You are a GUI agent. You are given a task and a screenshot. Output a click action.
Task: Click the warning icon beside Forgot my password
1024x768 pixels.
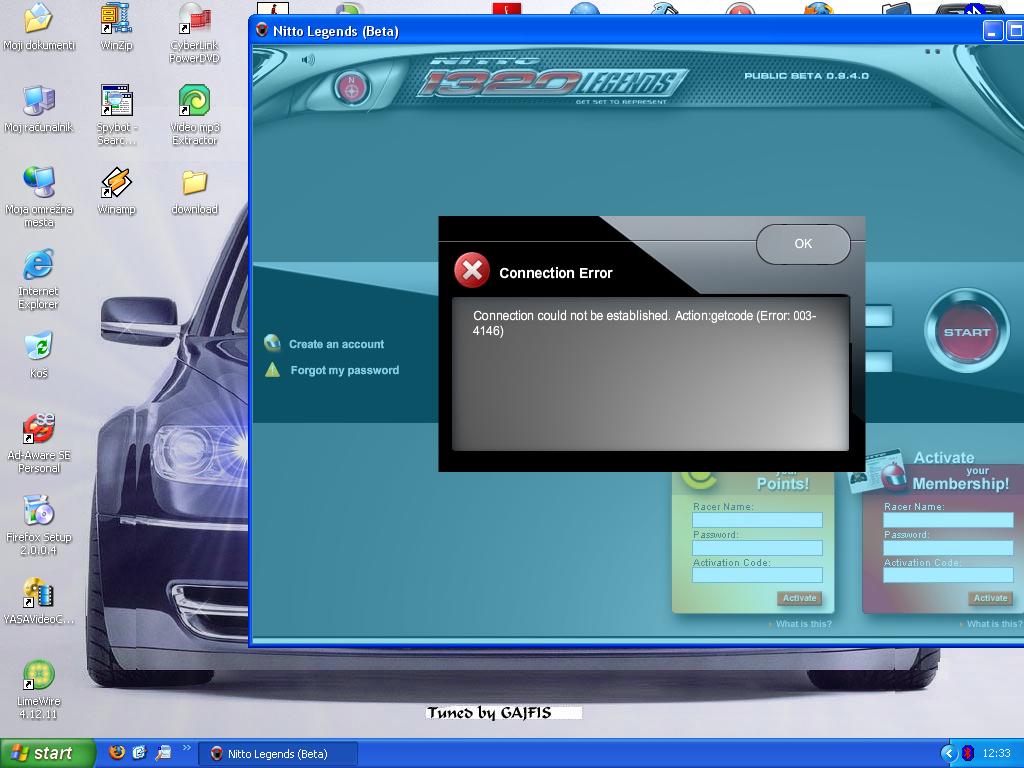pos(272,370)
